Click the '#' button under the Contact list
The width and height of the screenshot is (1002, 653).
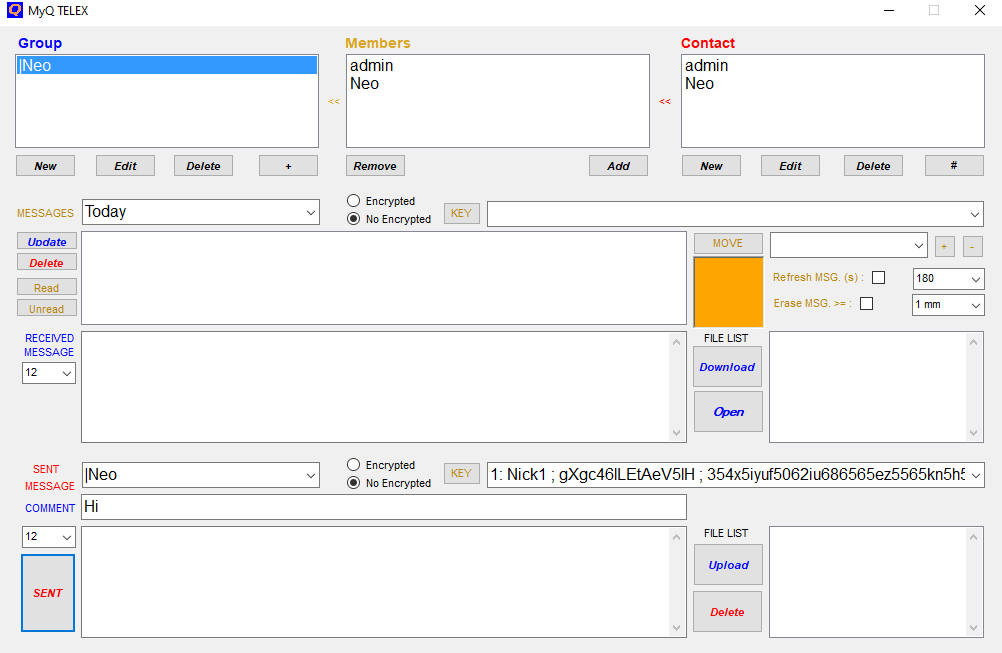click(x=954, y=165)
